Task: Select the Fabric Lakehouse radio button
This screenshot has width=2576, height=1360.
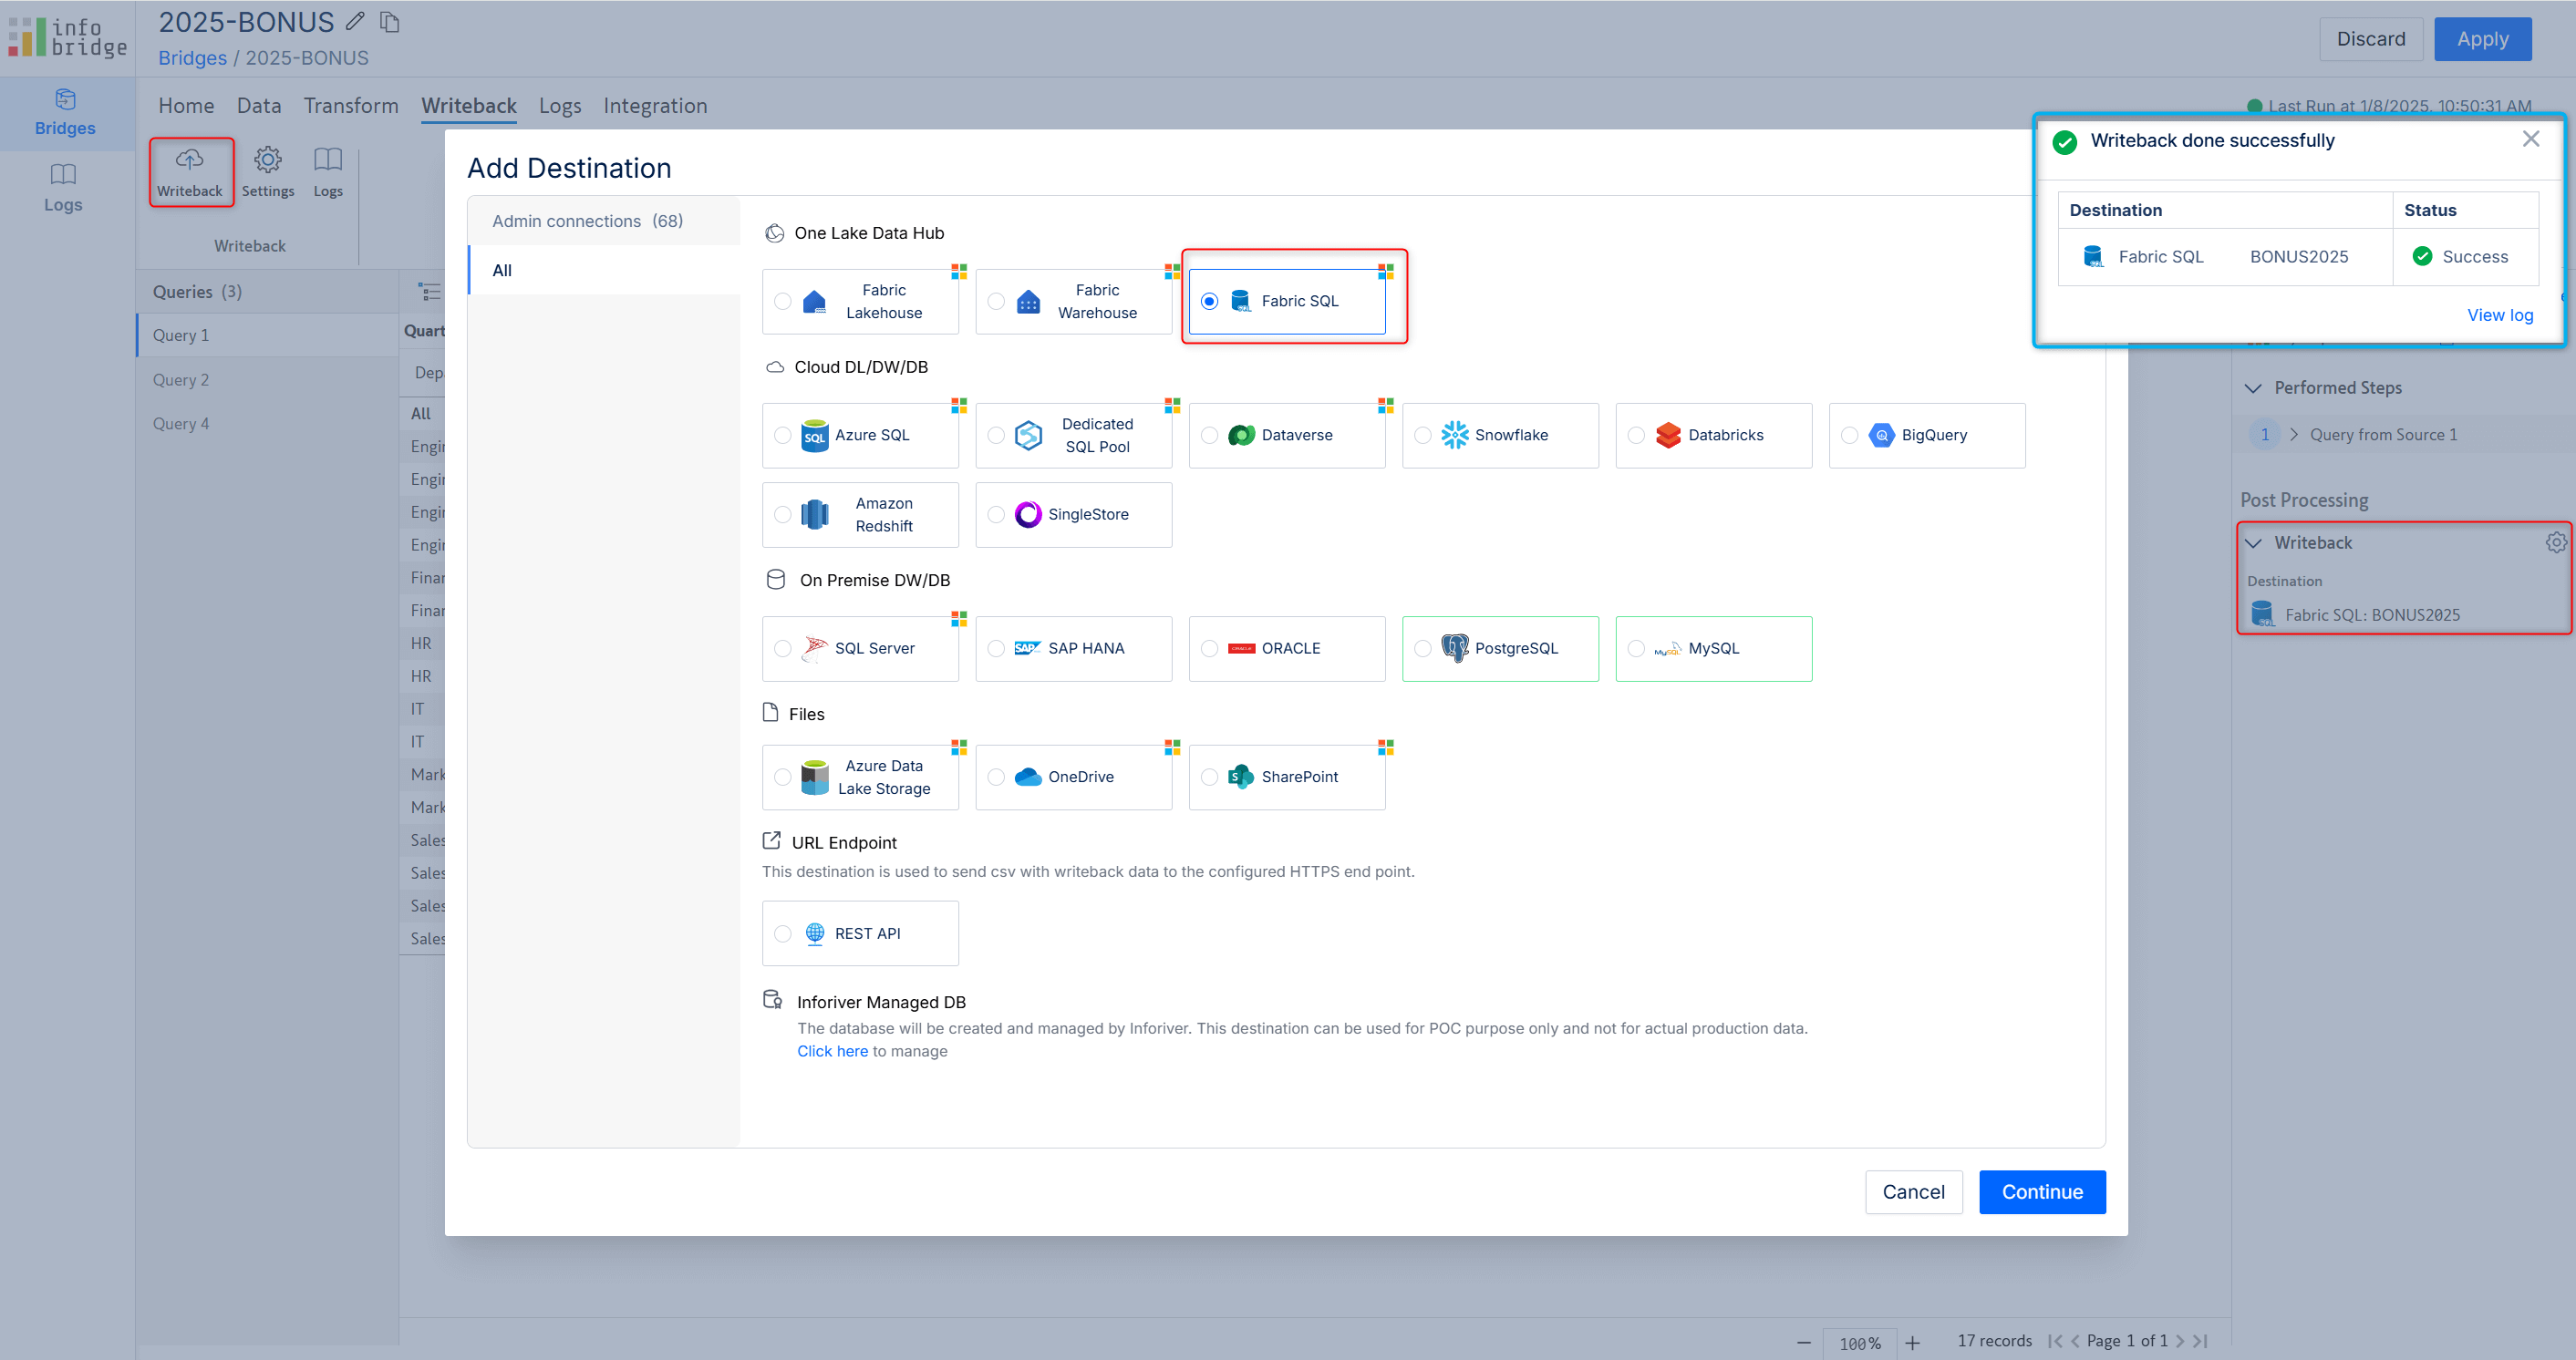Action: coord(783,301)
